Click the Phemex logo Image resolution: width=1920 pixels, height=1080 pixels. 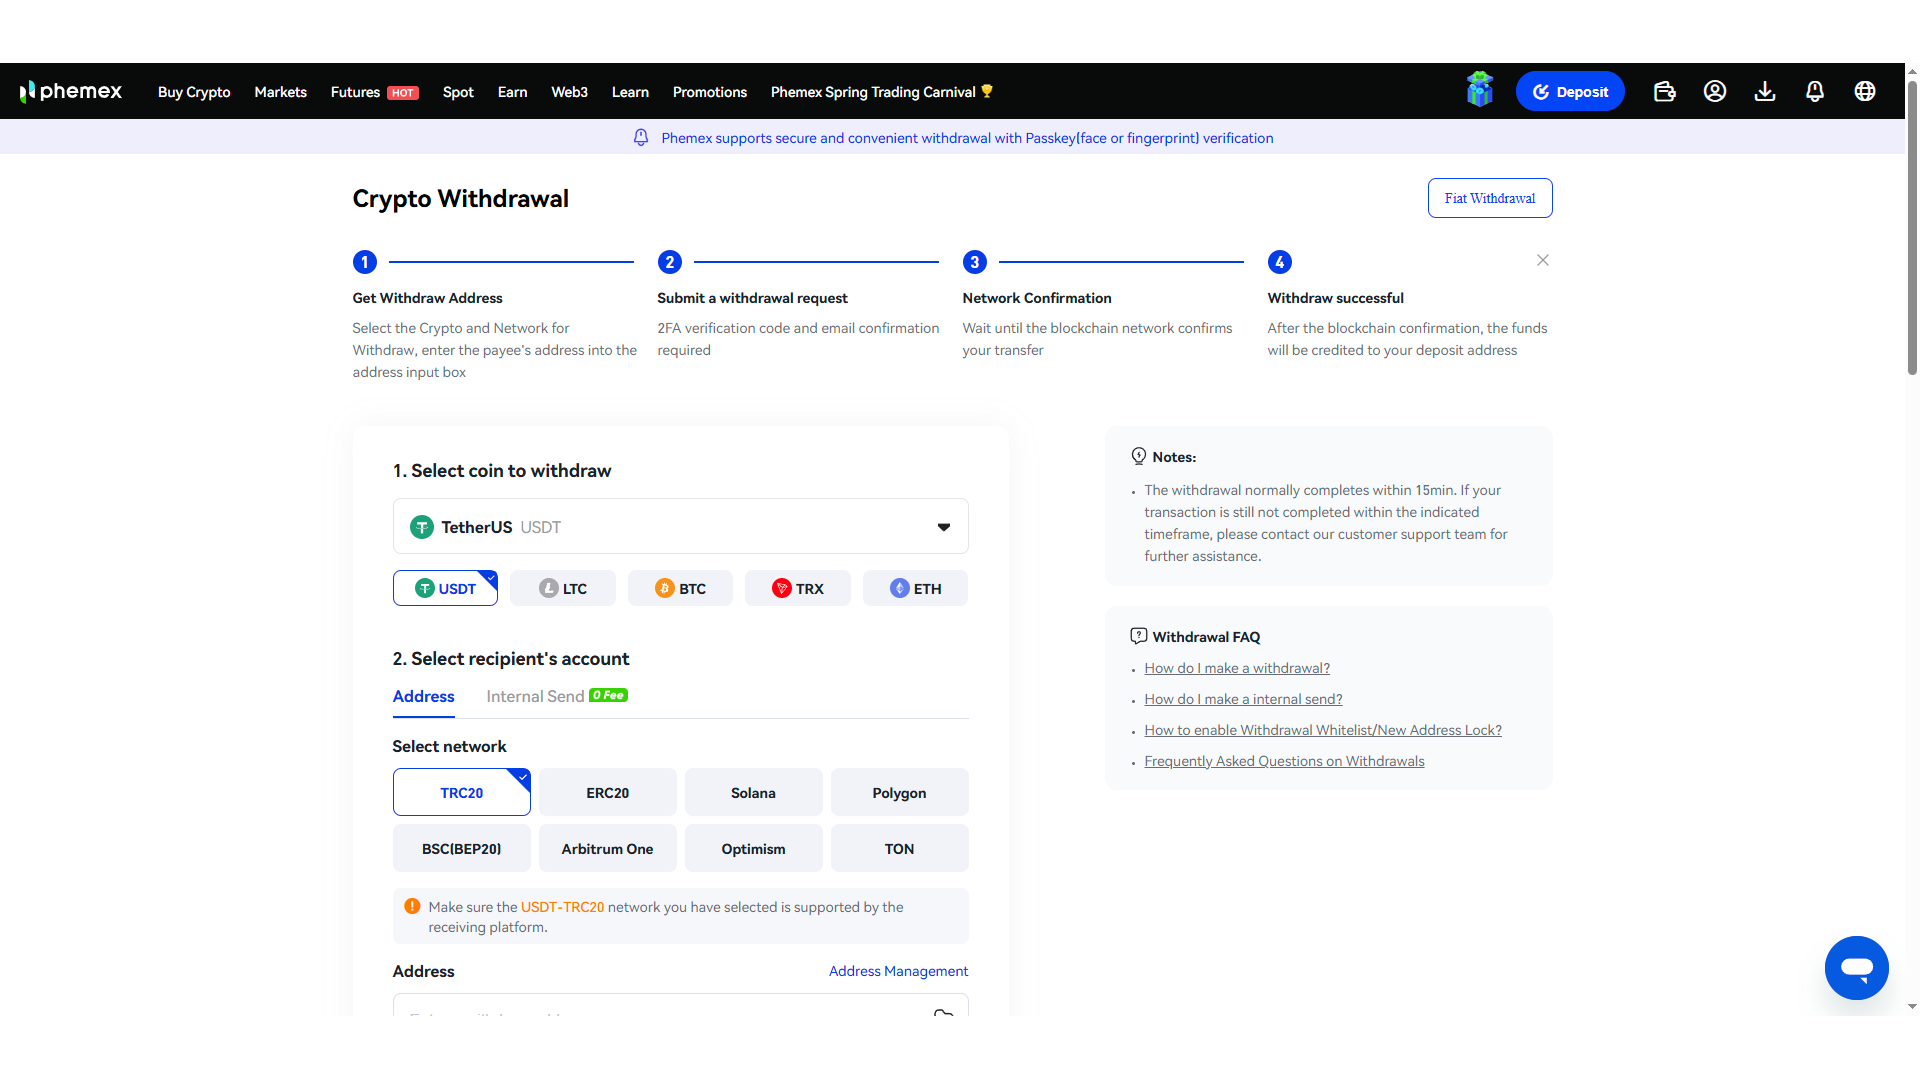tap(71, 91)
